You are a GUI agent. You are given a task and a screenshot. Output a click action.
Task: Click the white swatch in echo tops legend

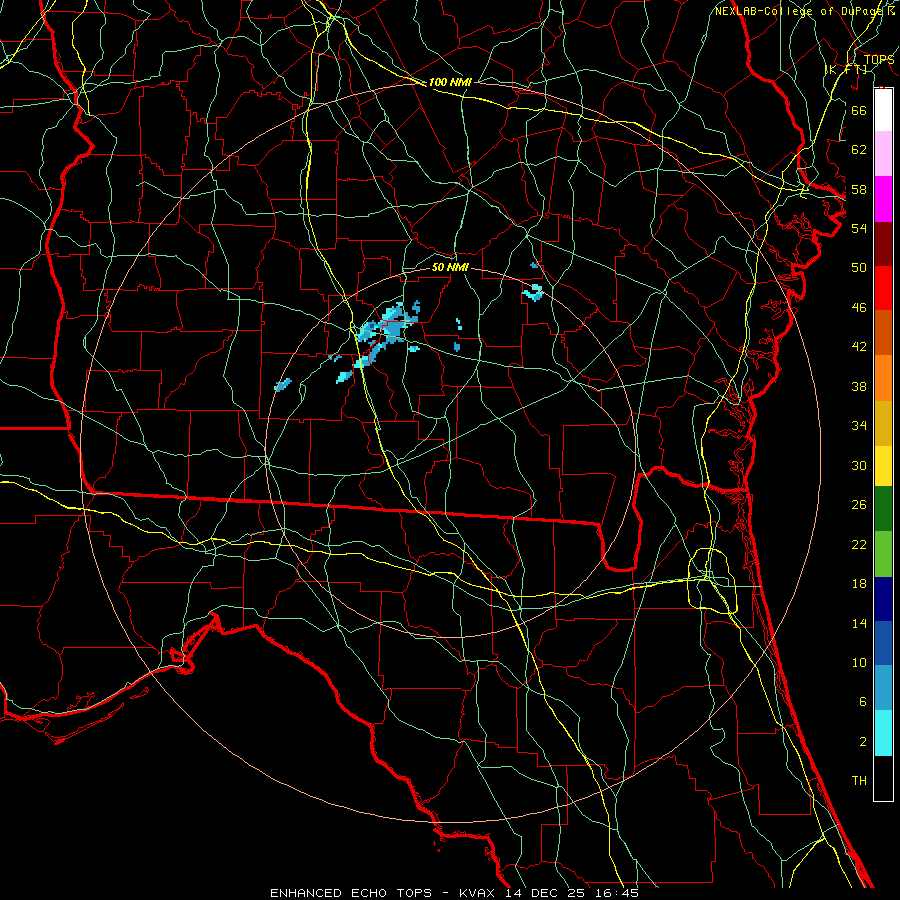(x=883, y=110)
